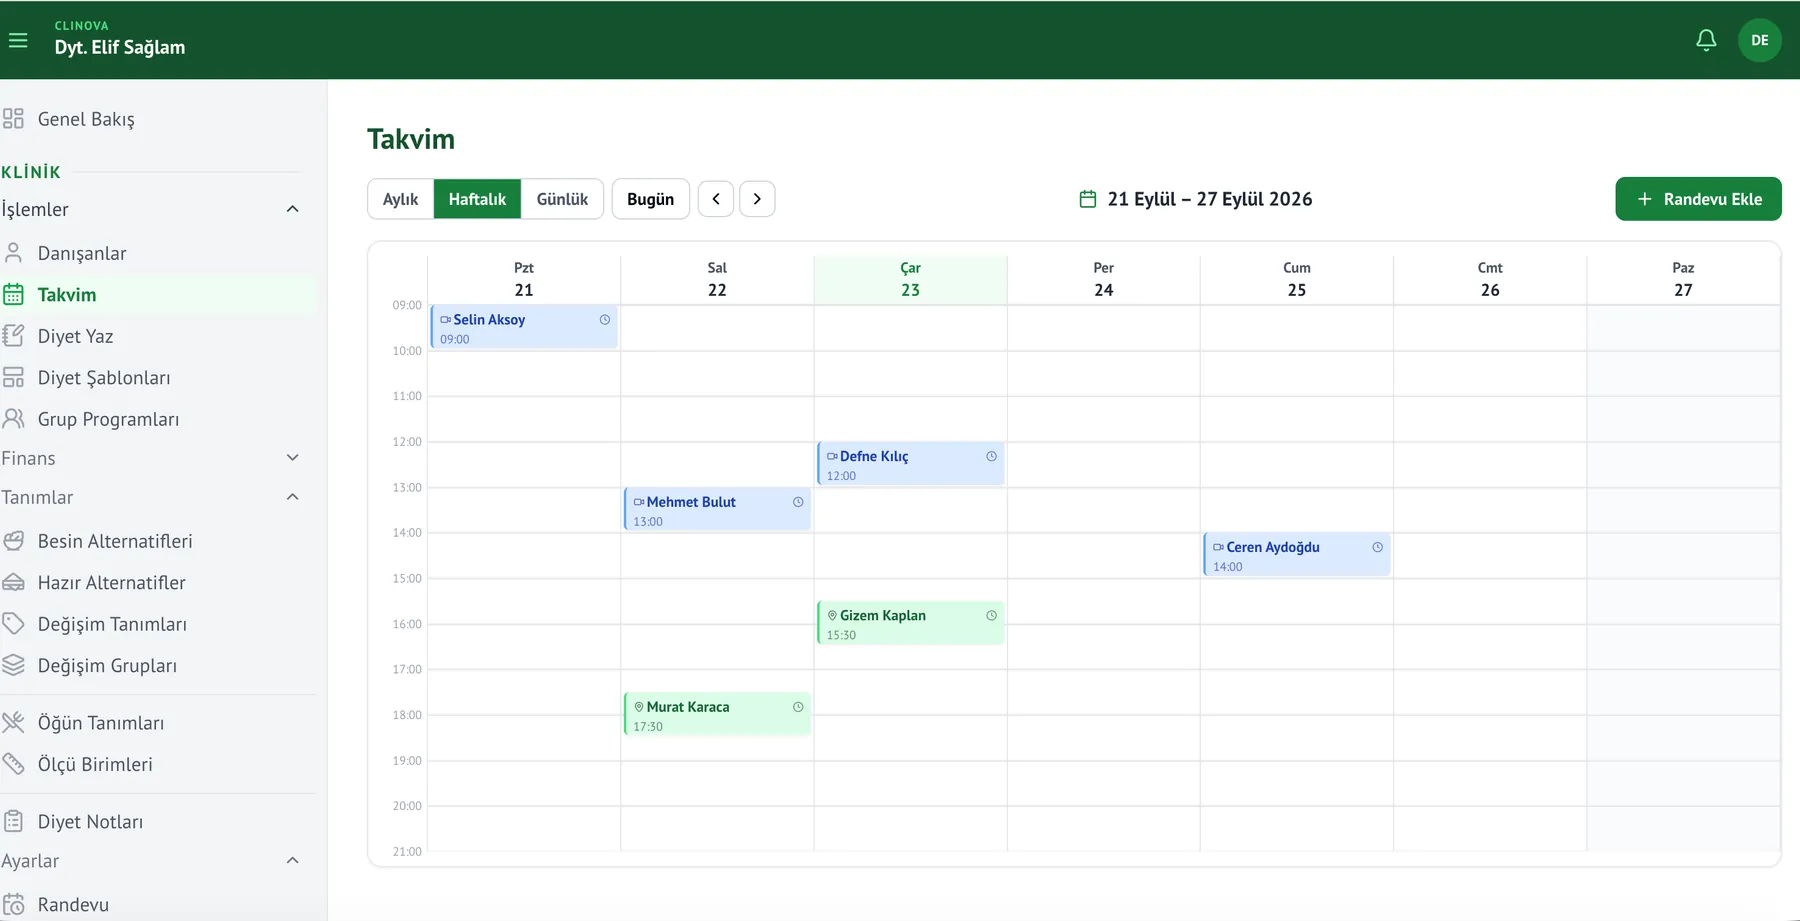This screenshot has width=1800, height=921.
Task: Click clock icon on Gizem Kaplan appointment
Action: click(x=992, y=616)
